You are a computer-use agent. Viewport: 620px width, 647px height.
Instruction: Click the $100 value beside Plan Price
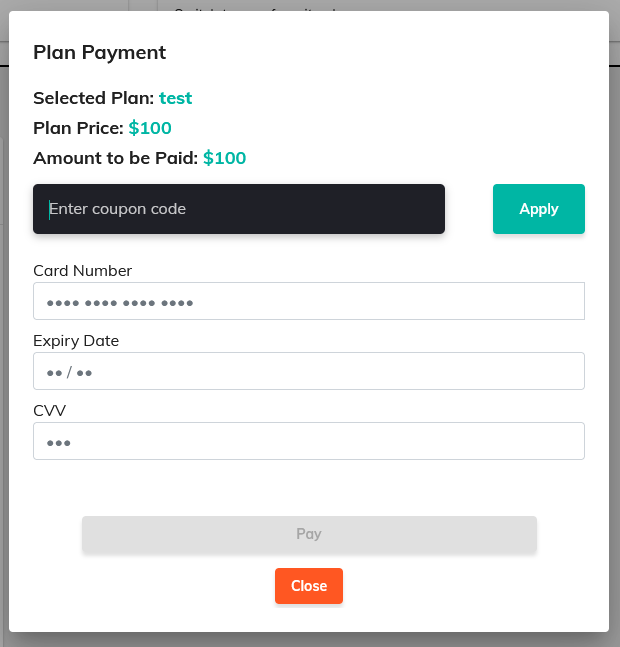150,128
